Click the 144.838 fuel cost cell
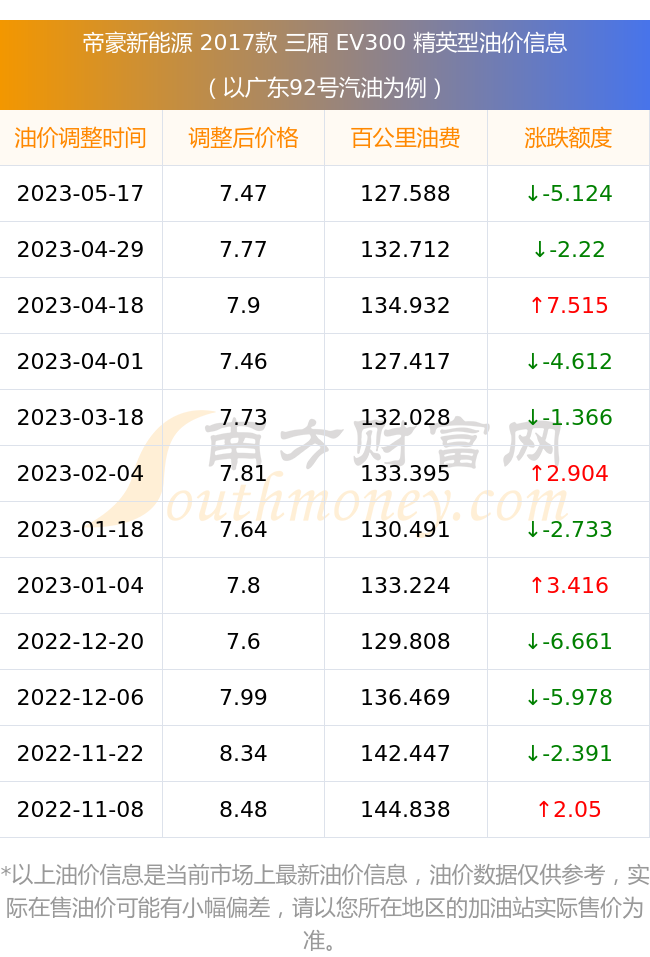The image size is (650, 957). [x=406, y=809]
